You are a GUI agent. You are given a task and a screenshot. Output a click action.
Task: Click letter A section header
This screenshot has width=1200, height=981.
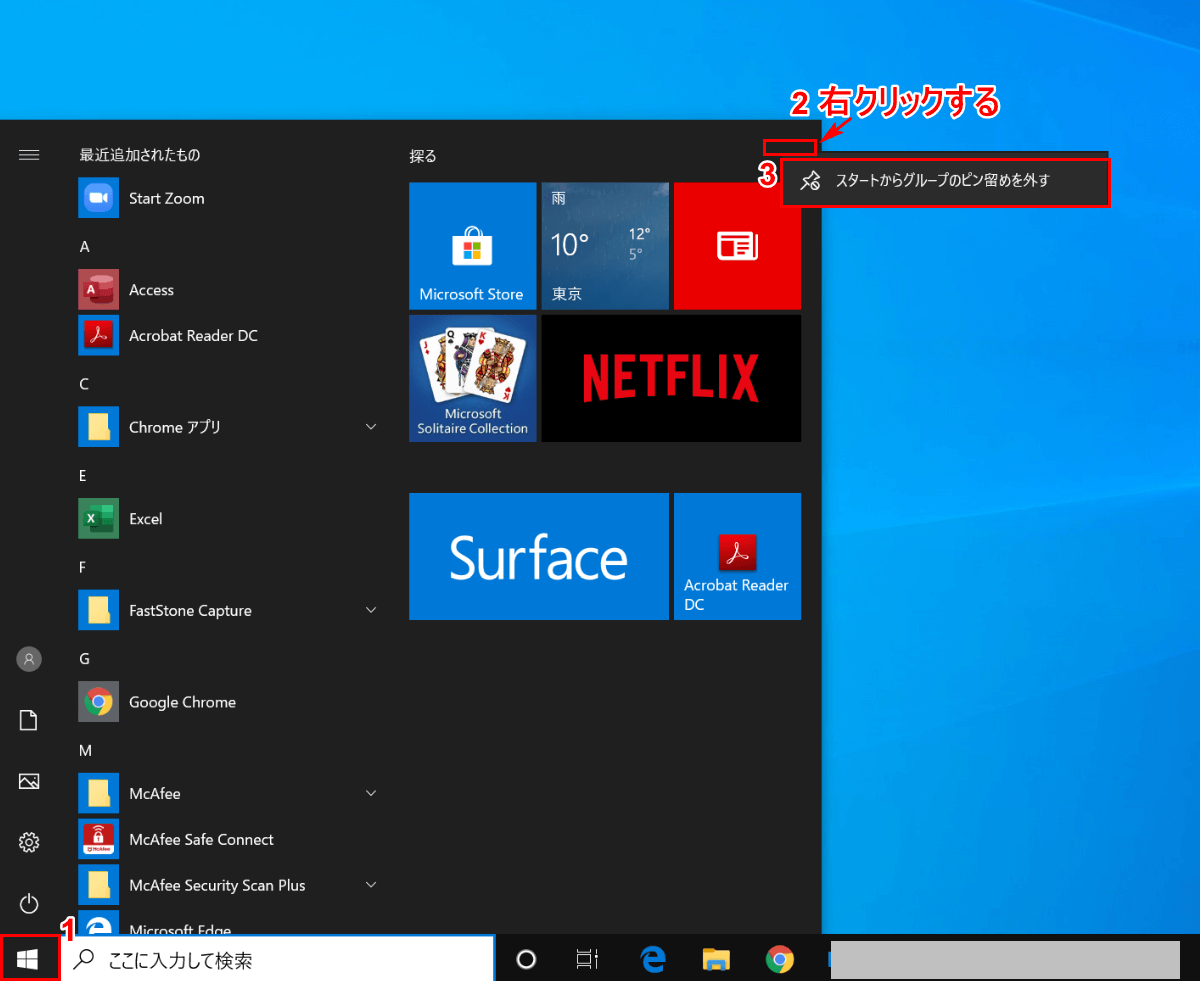pyautogui.click(x=85, y=246)
